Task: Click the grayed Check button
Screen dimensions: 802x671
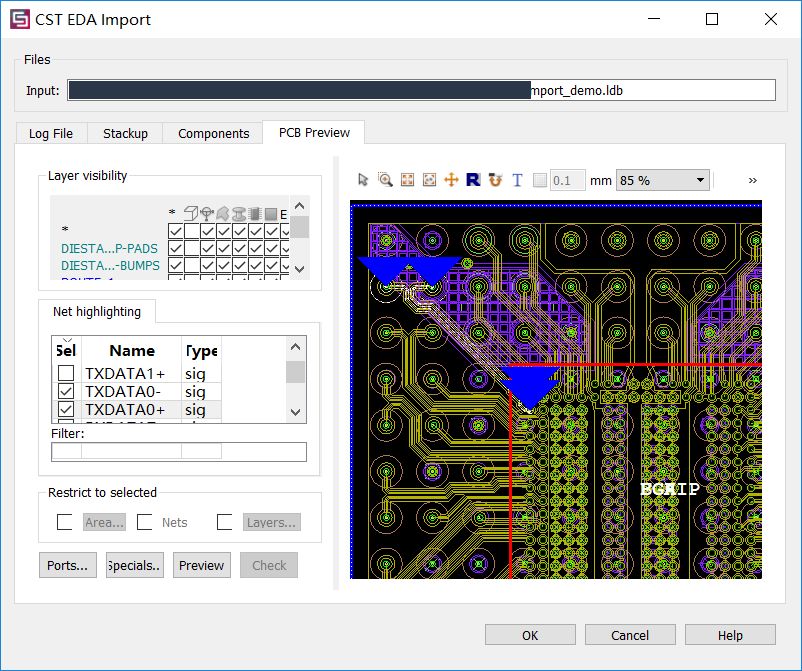Action: click(x=269, y=565)
